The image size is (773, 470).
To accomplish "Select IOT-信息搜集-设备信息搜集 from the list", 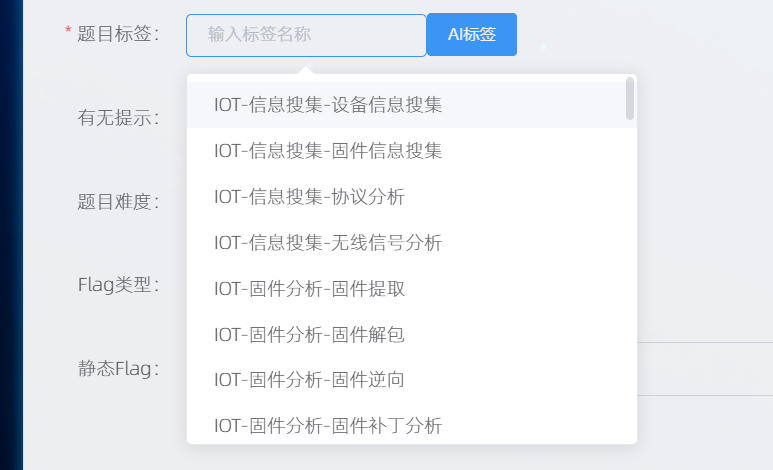I will click(328, 105).
